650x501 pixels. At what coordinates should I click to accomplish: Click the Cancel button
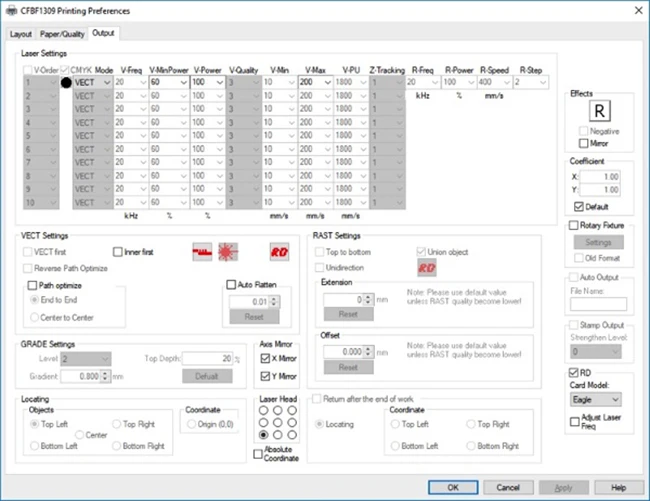point(508,487)
